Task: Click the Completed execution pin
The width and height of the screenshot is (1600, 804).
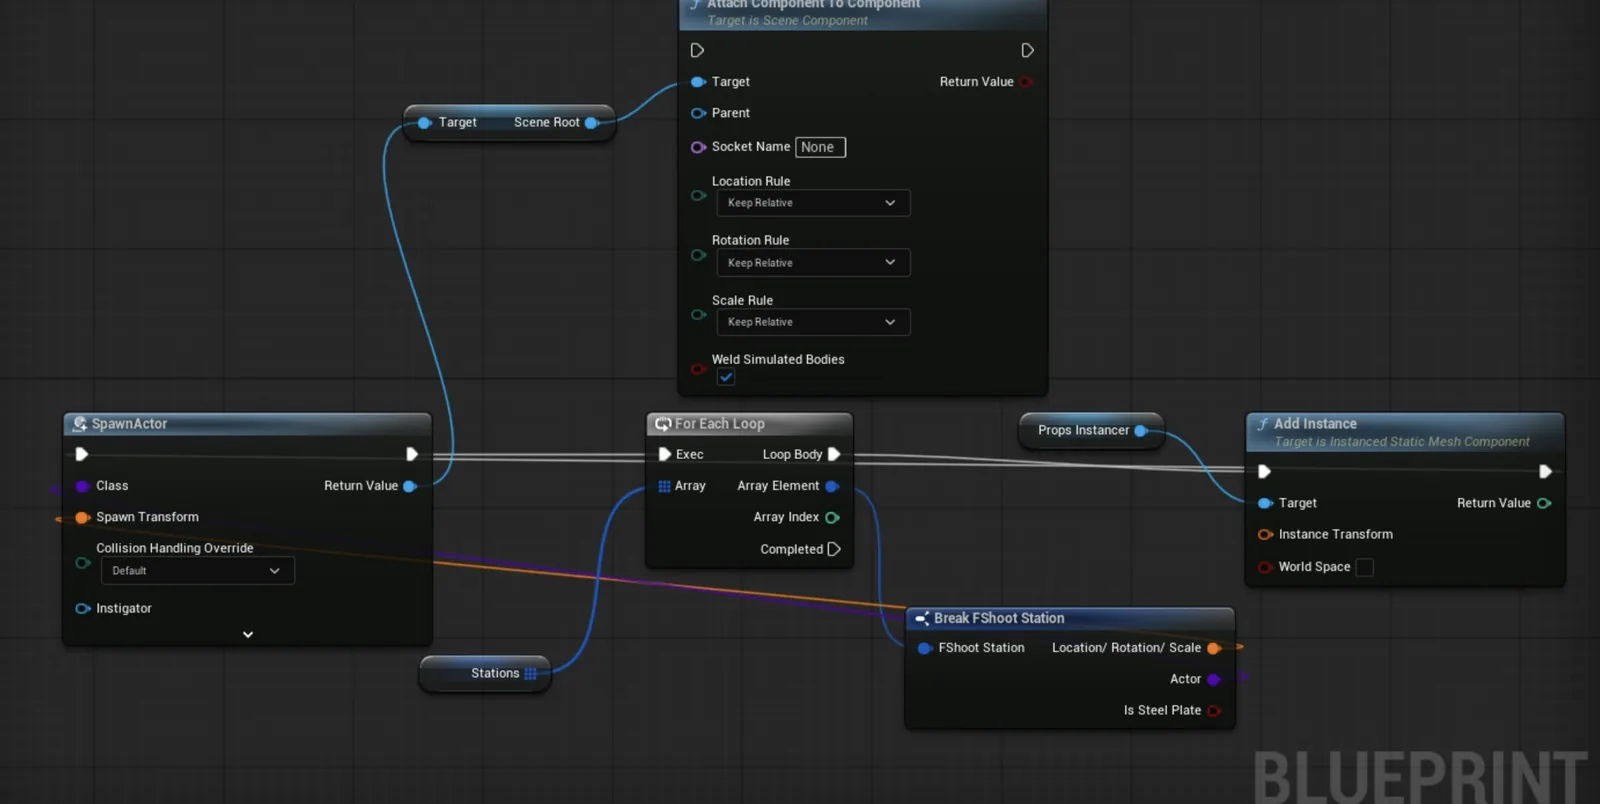Action: coord(834,549)
